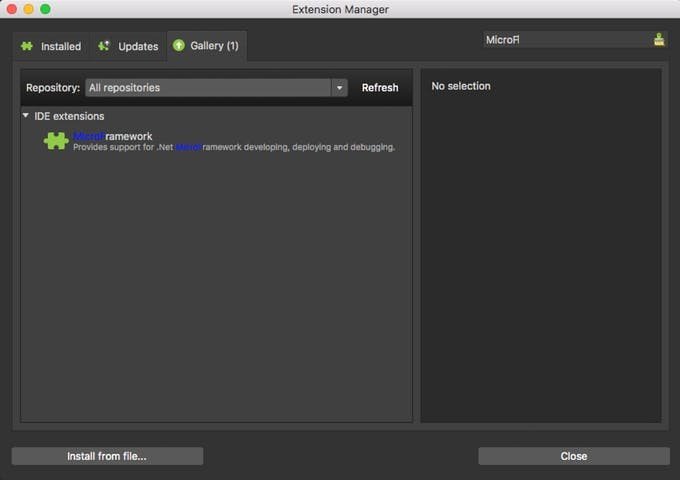Click the MicroFramework extension puzzle icon
Image resolution: width=680 pixels, height=480 pixels.
56,141
